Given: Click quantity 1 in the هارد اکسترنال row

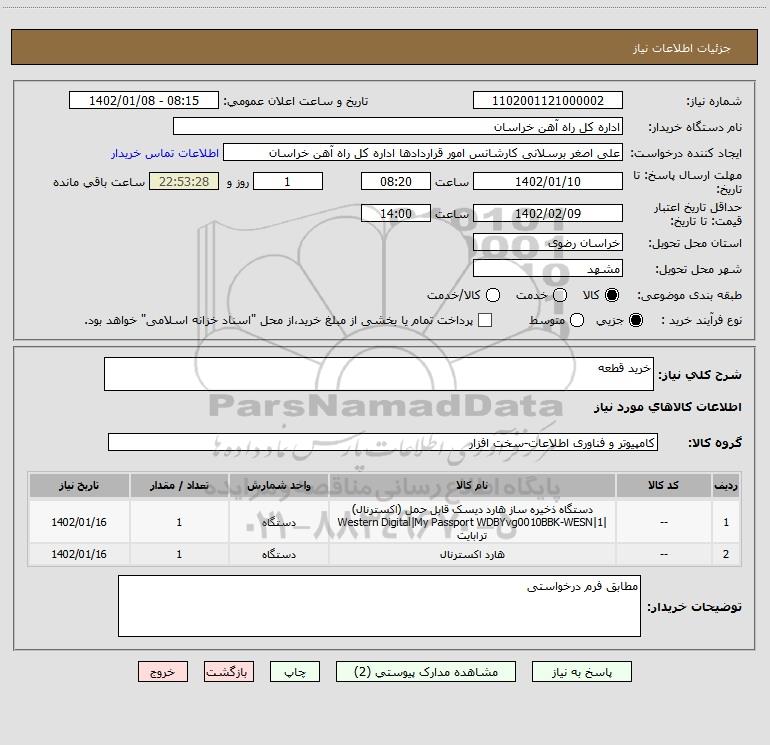Looking at the screenshot, I should [179, 554].
